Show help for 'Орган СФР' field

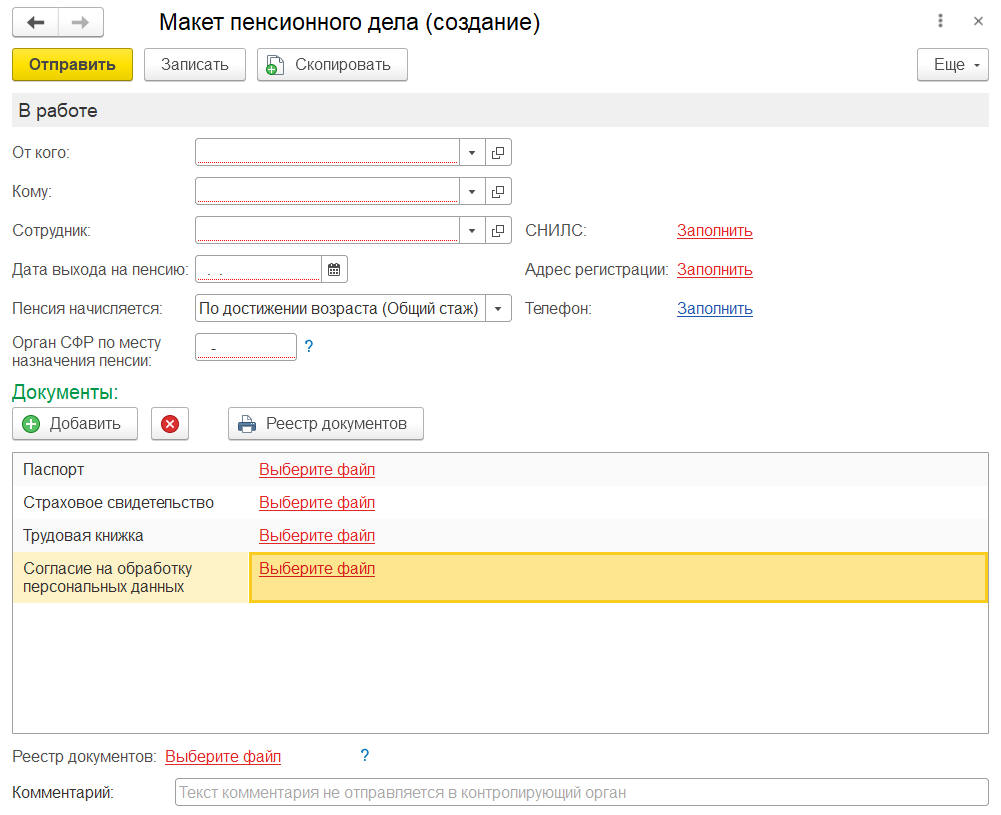[x=309, y=346]
